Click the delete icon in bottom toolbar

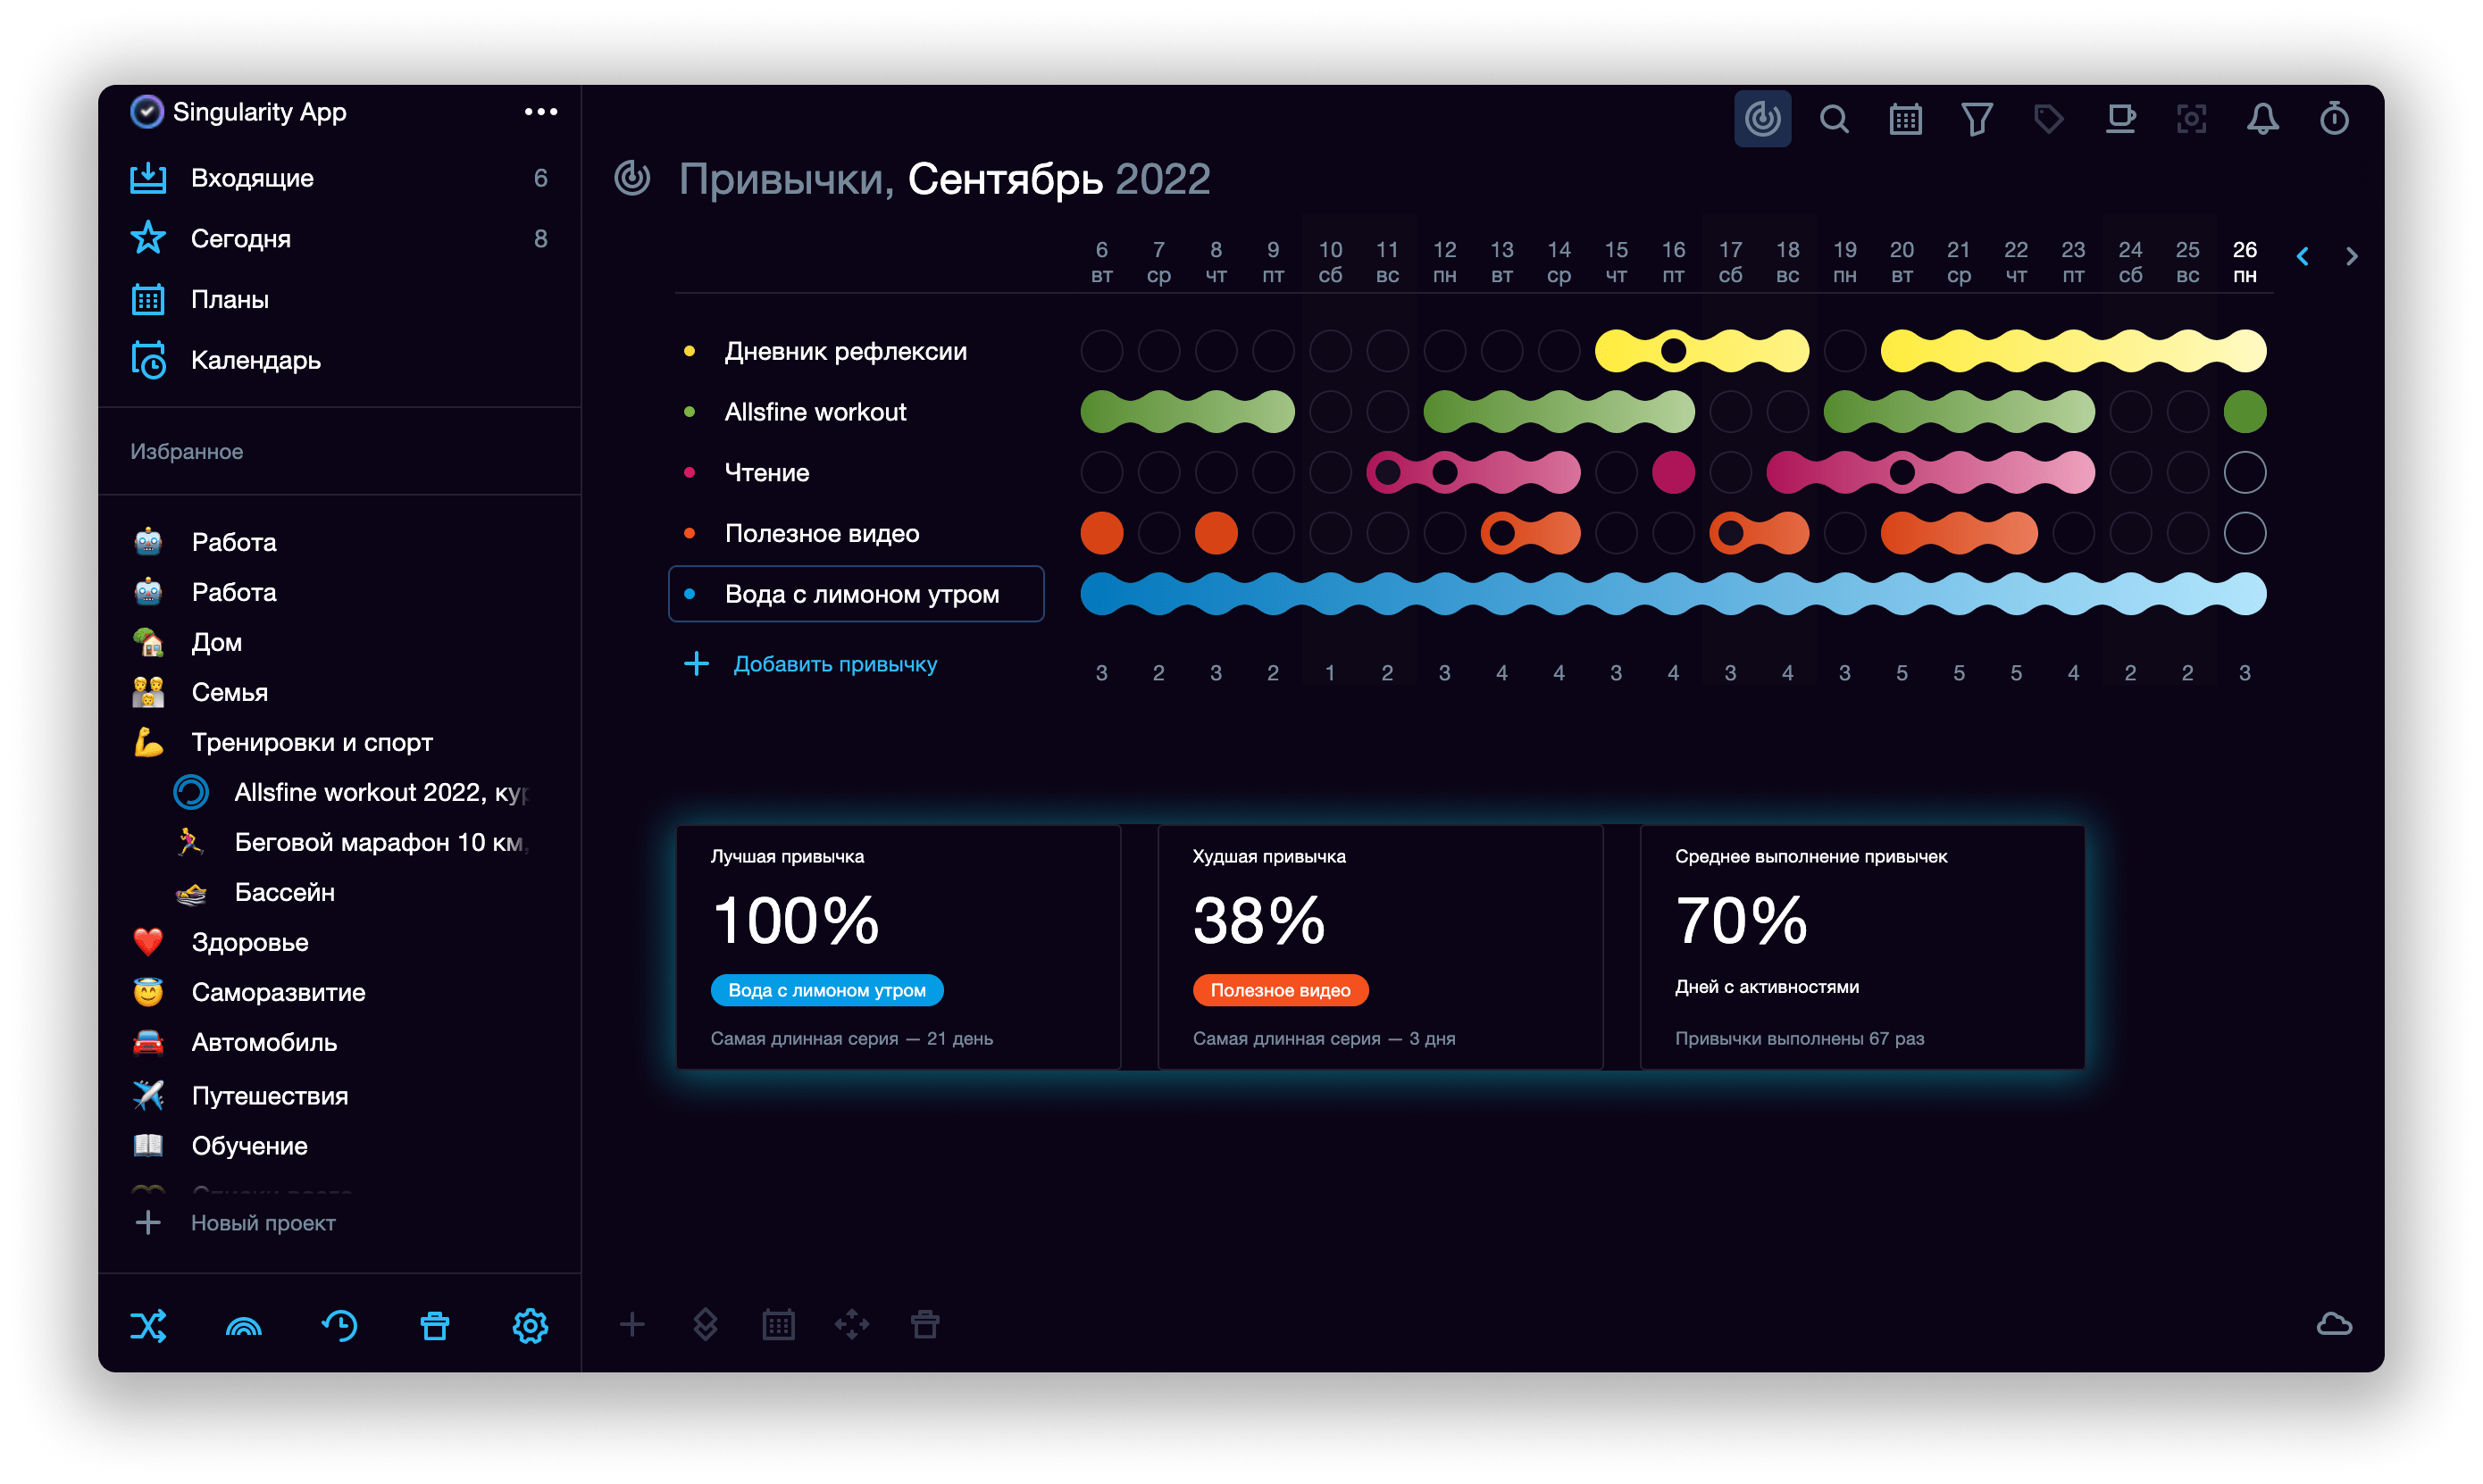click(925, 1325)
